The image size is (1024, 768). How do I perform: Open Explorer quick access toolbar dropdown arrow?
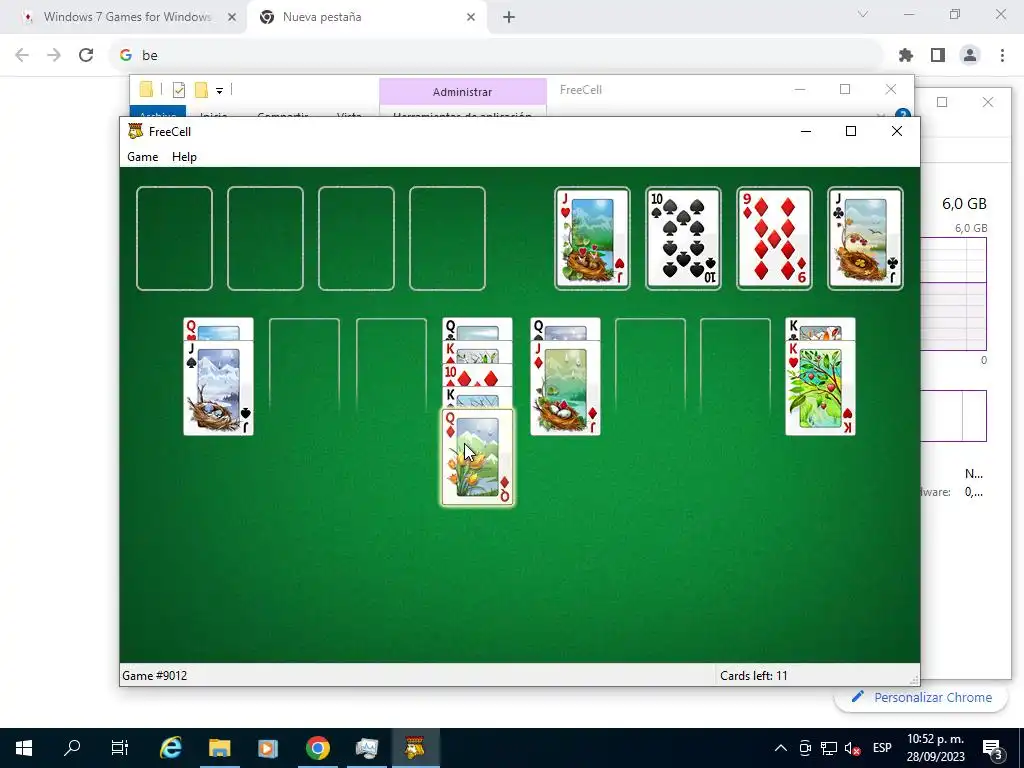(219, 91)
